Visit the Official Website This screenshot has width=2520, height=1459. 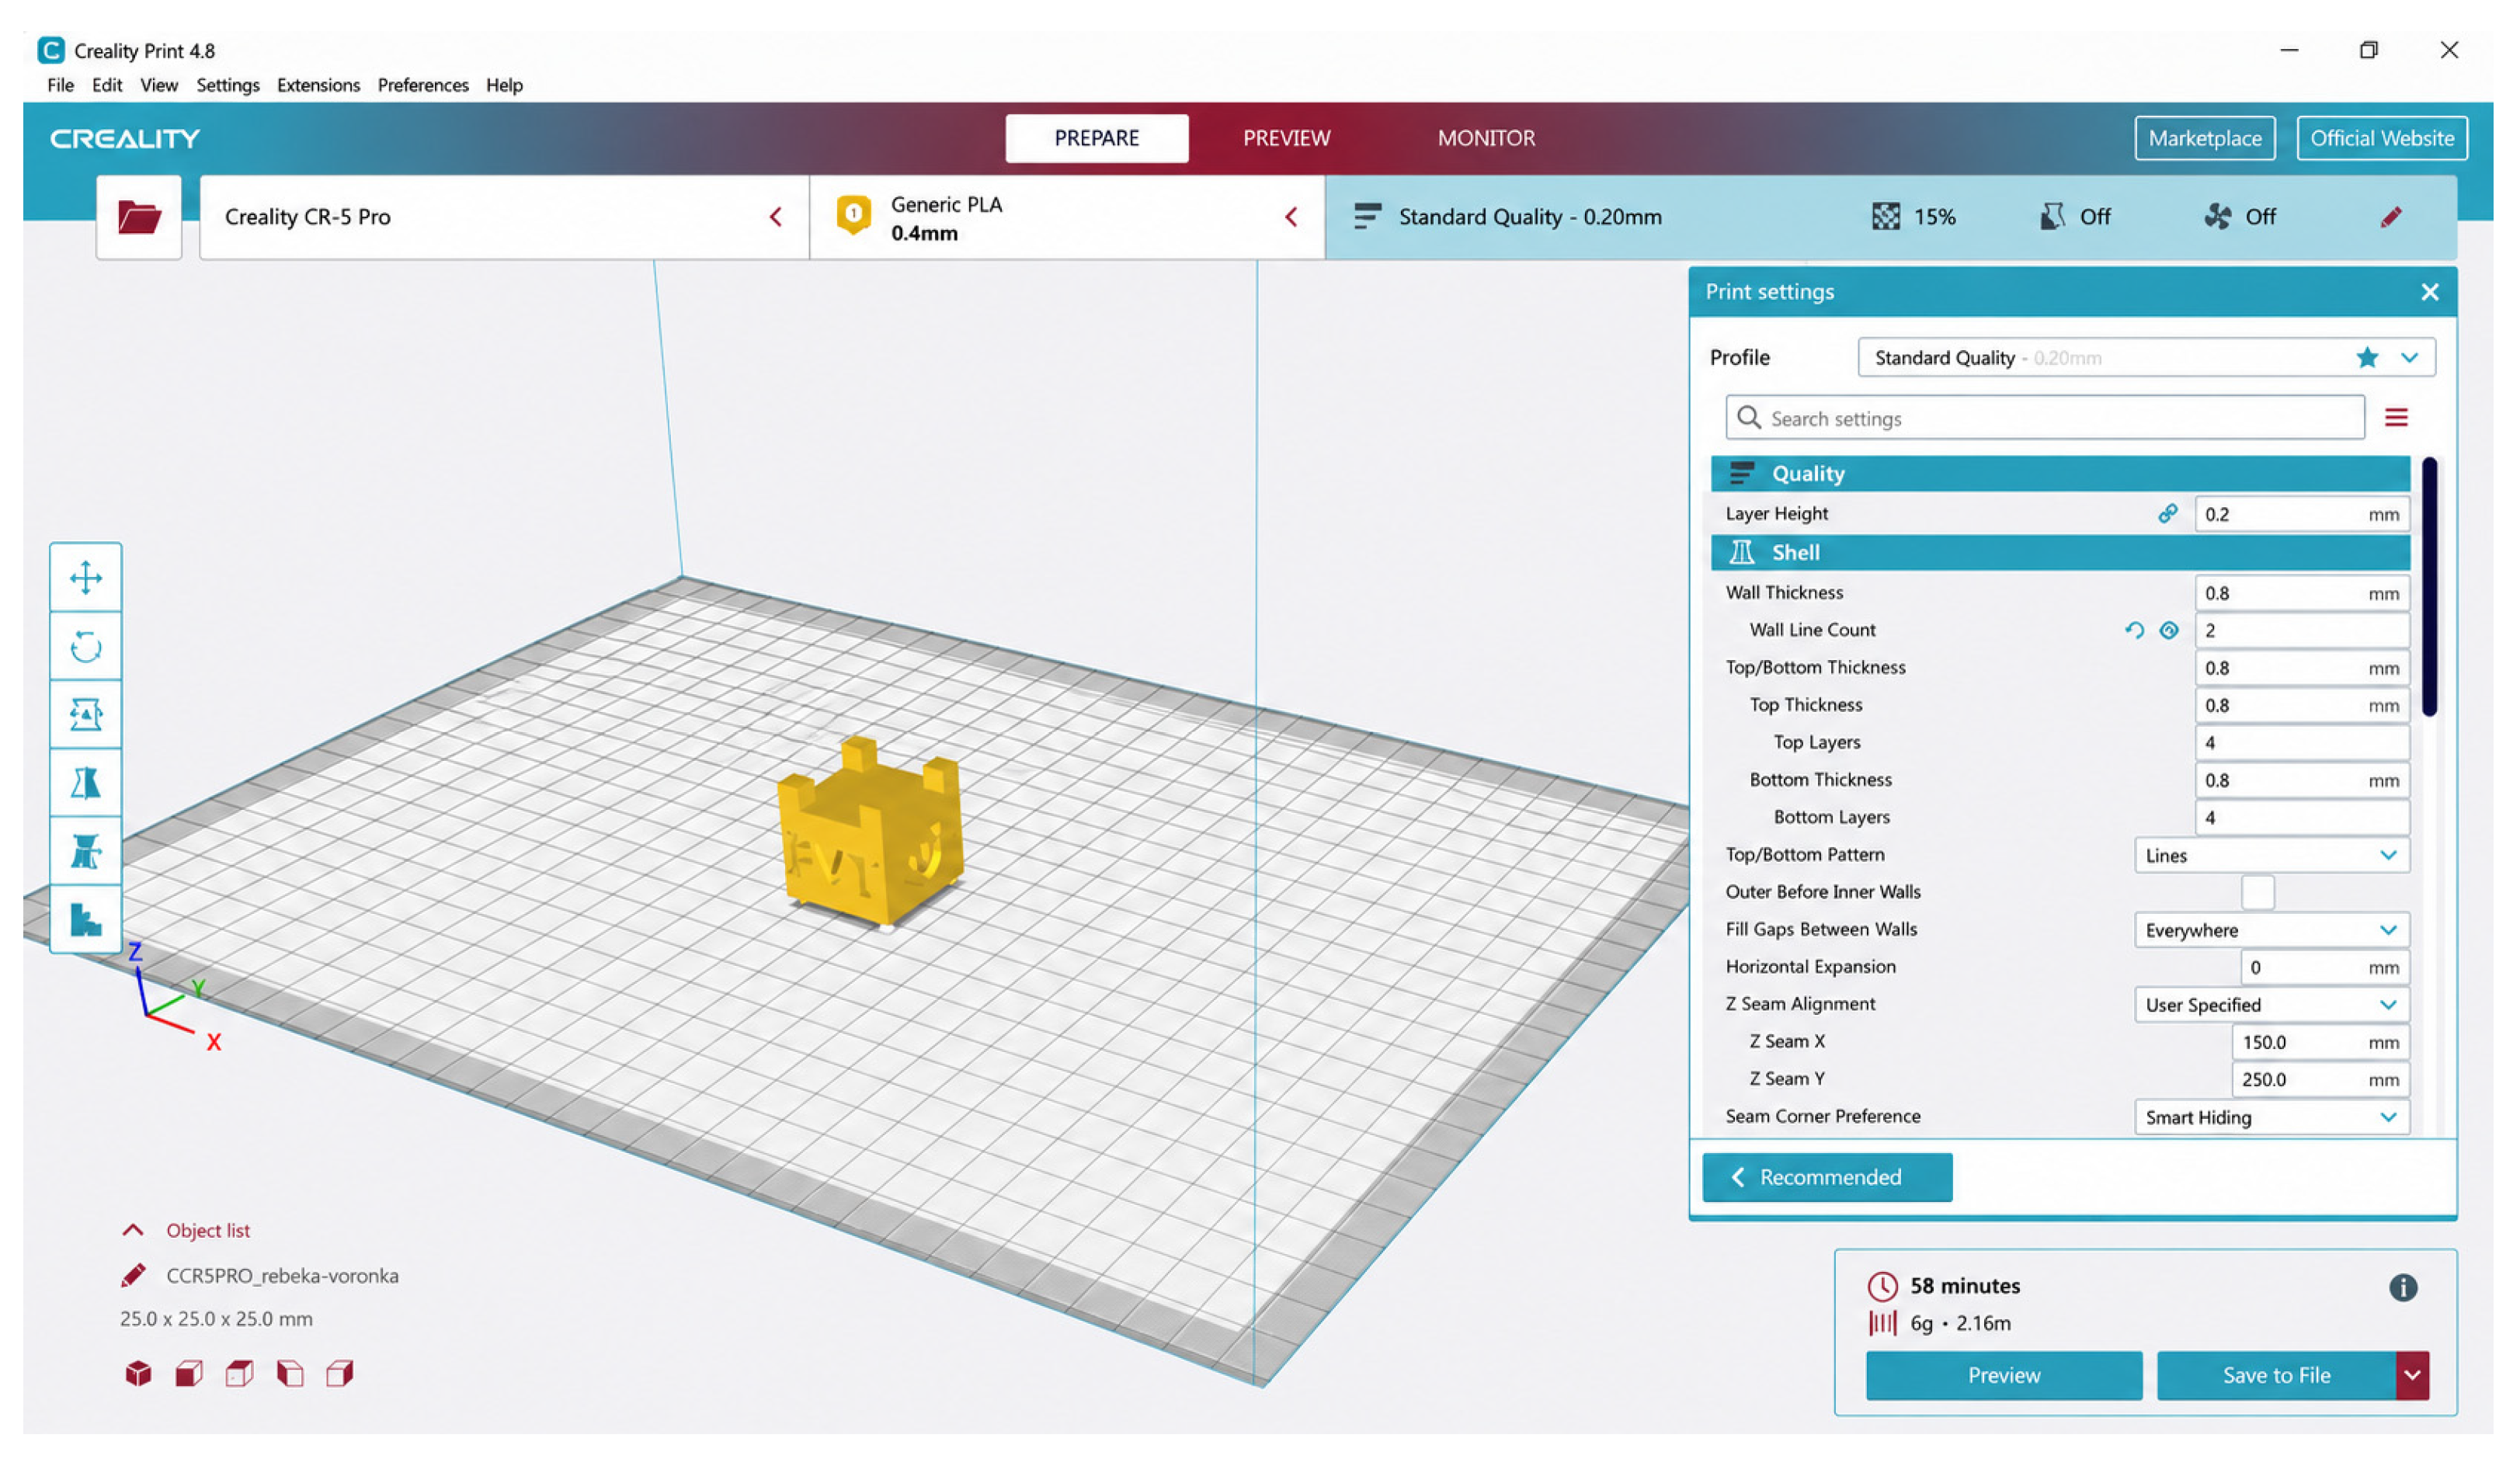tap(2381, 138)
